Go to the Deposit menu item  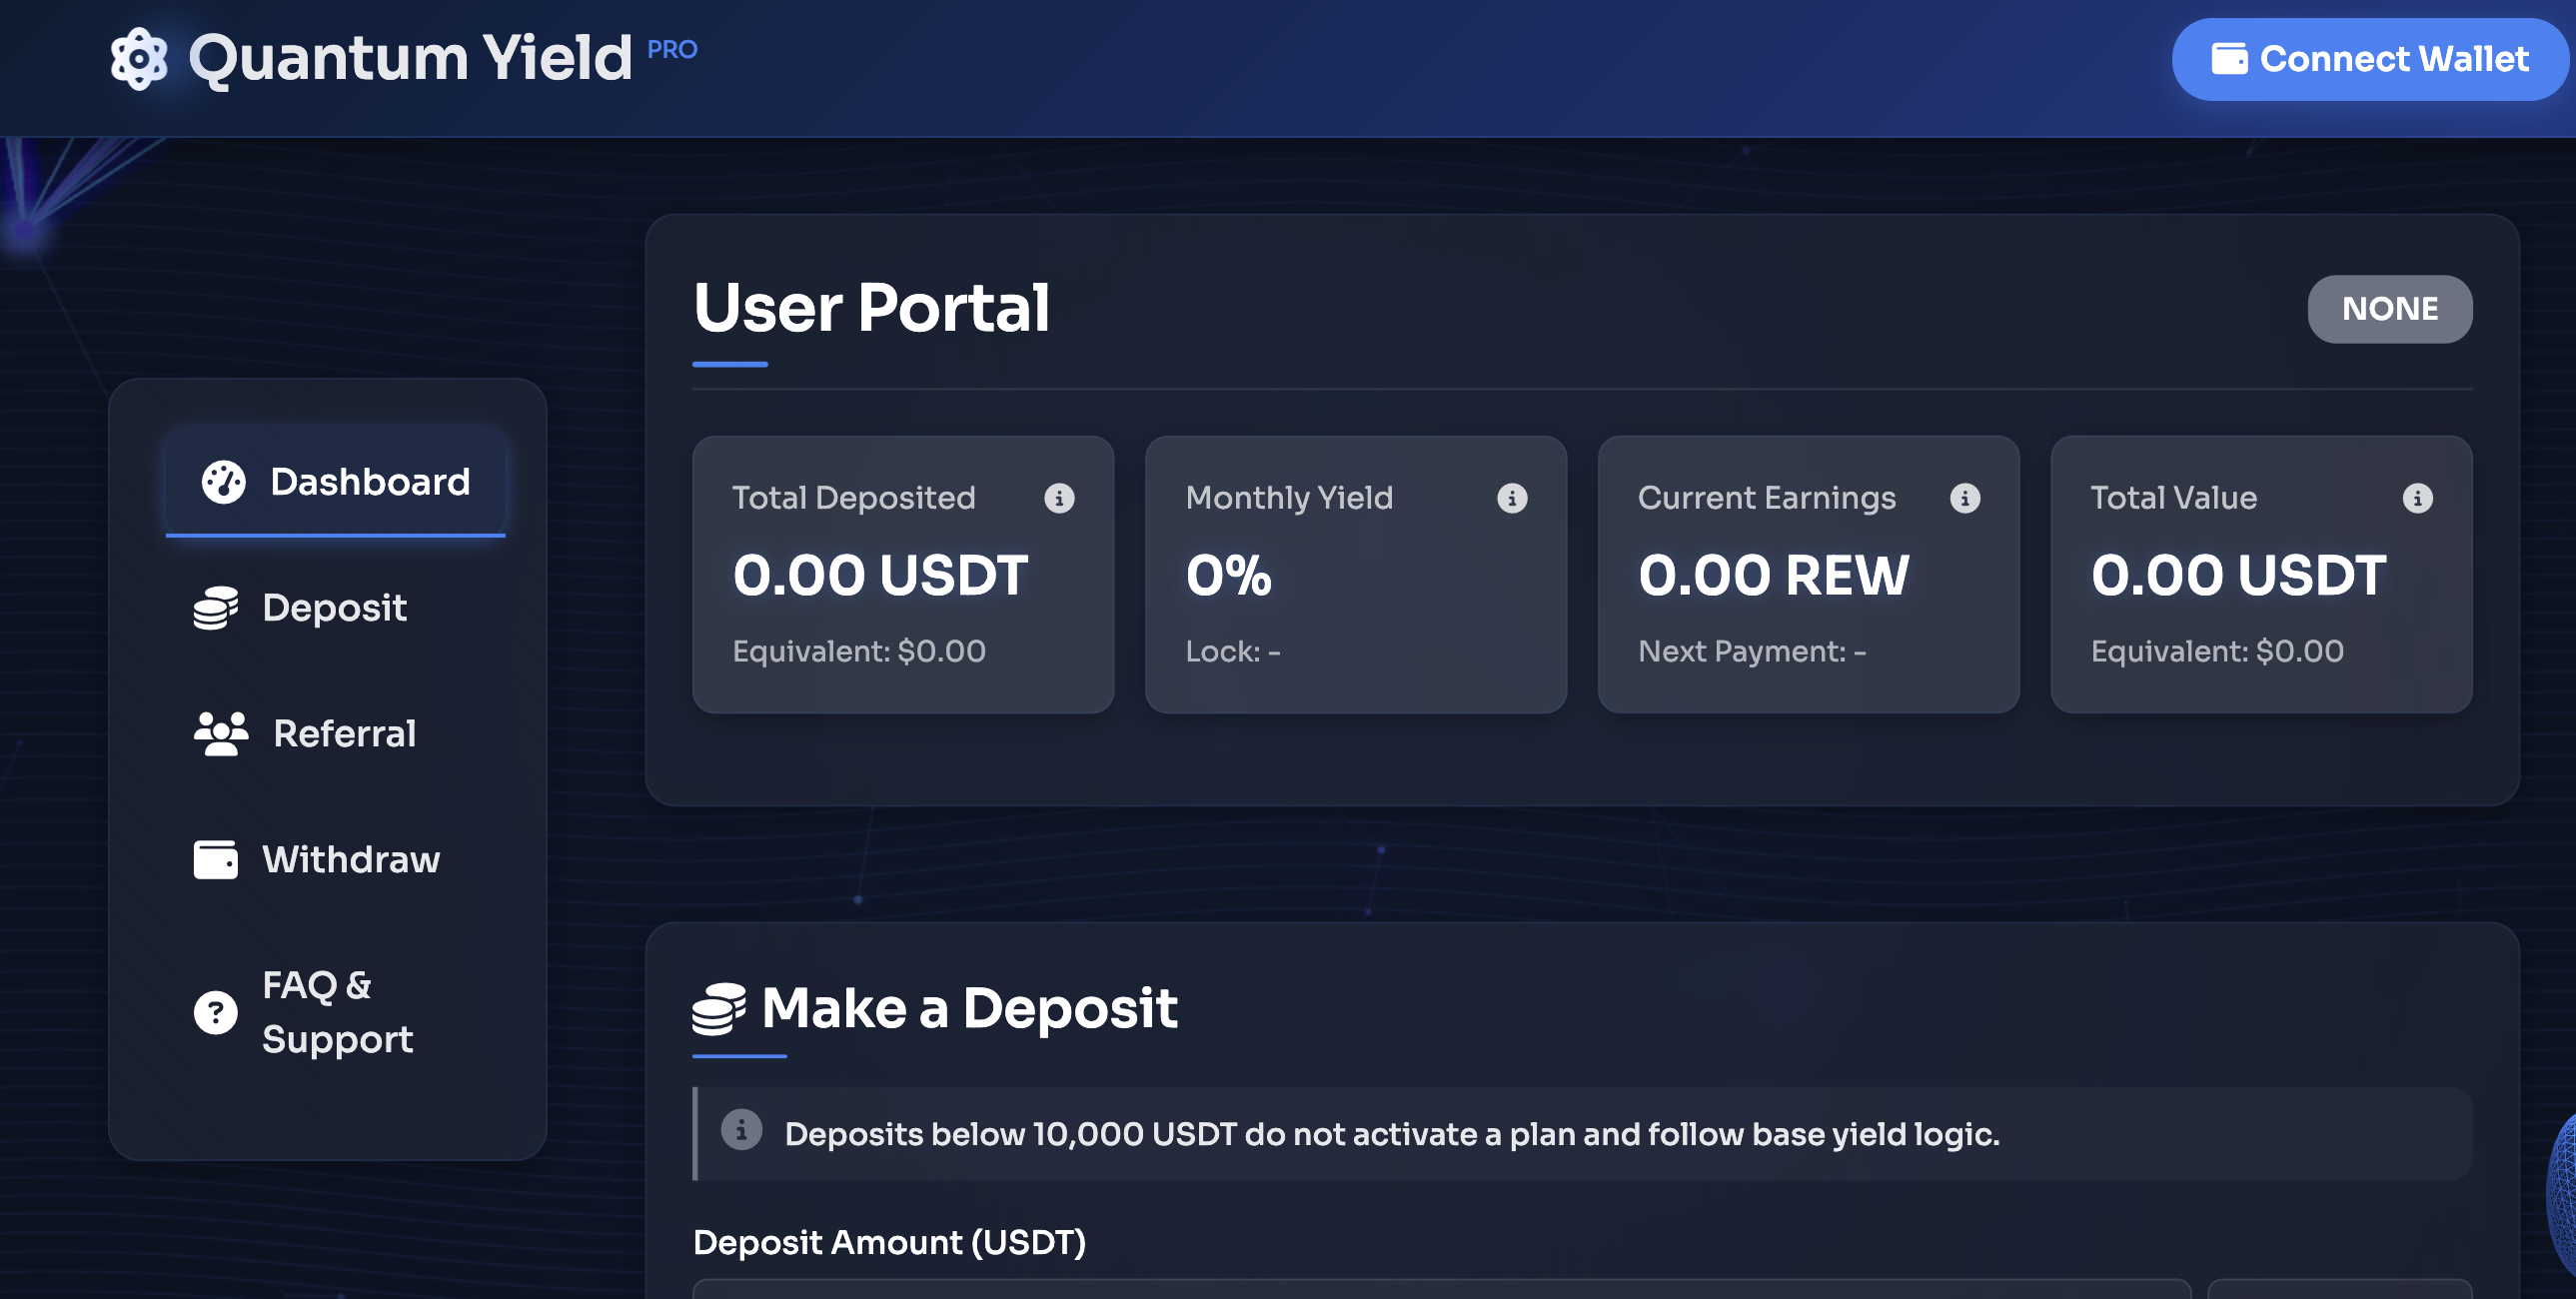click(x=335, y=608)
